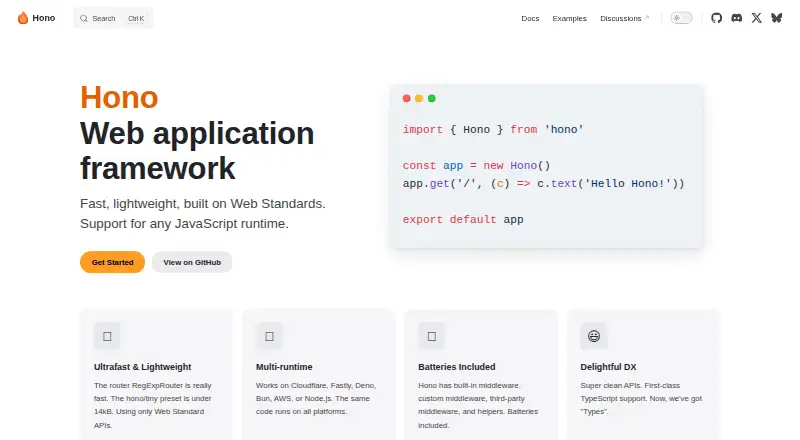Click the 'Delightful DX' heading

[x=608, y=366]
